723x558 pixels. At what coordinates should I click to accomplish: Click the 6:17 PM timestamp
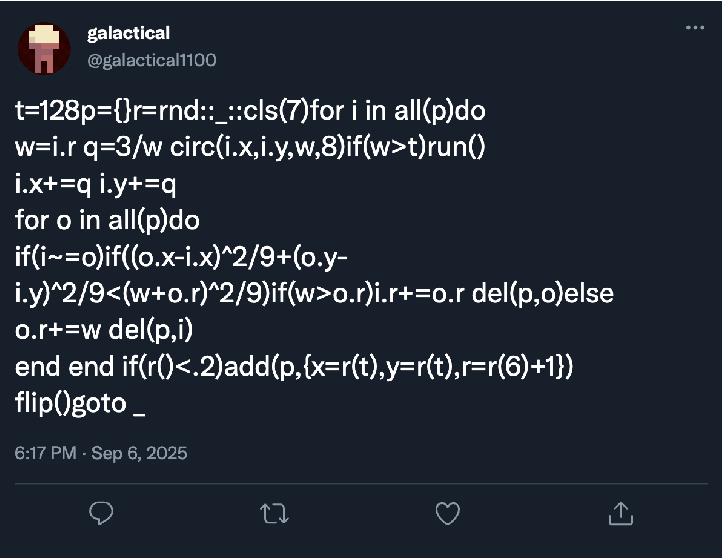click(45, 453)
